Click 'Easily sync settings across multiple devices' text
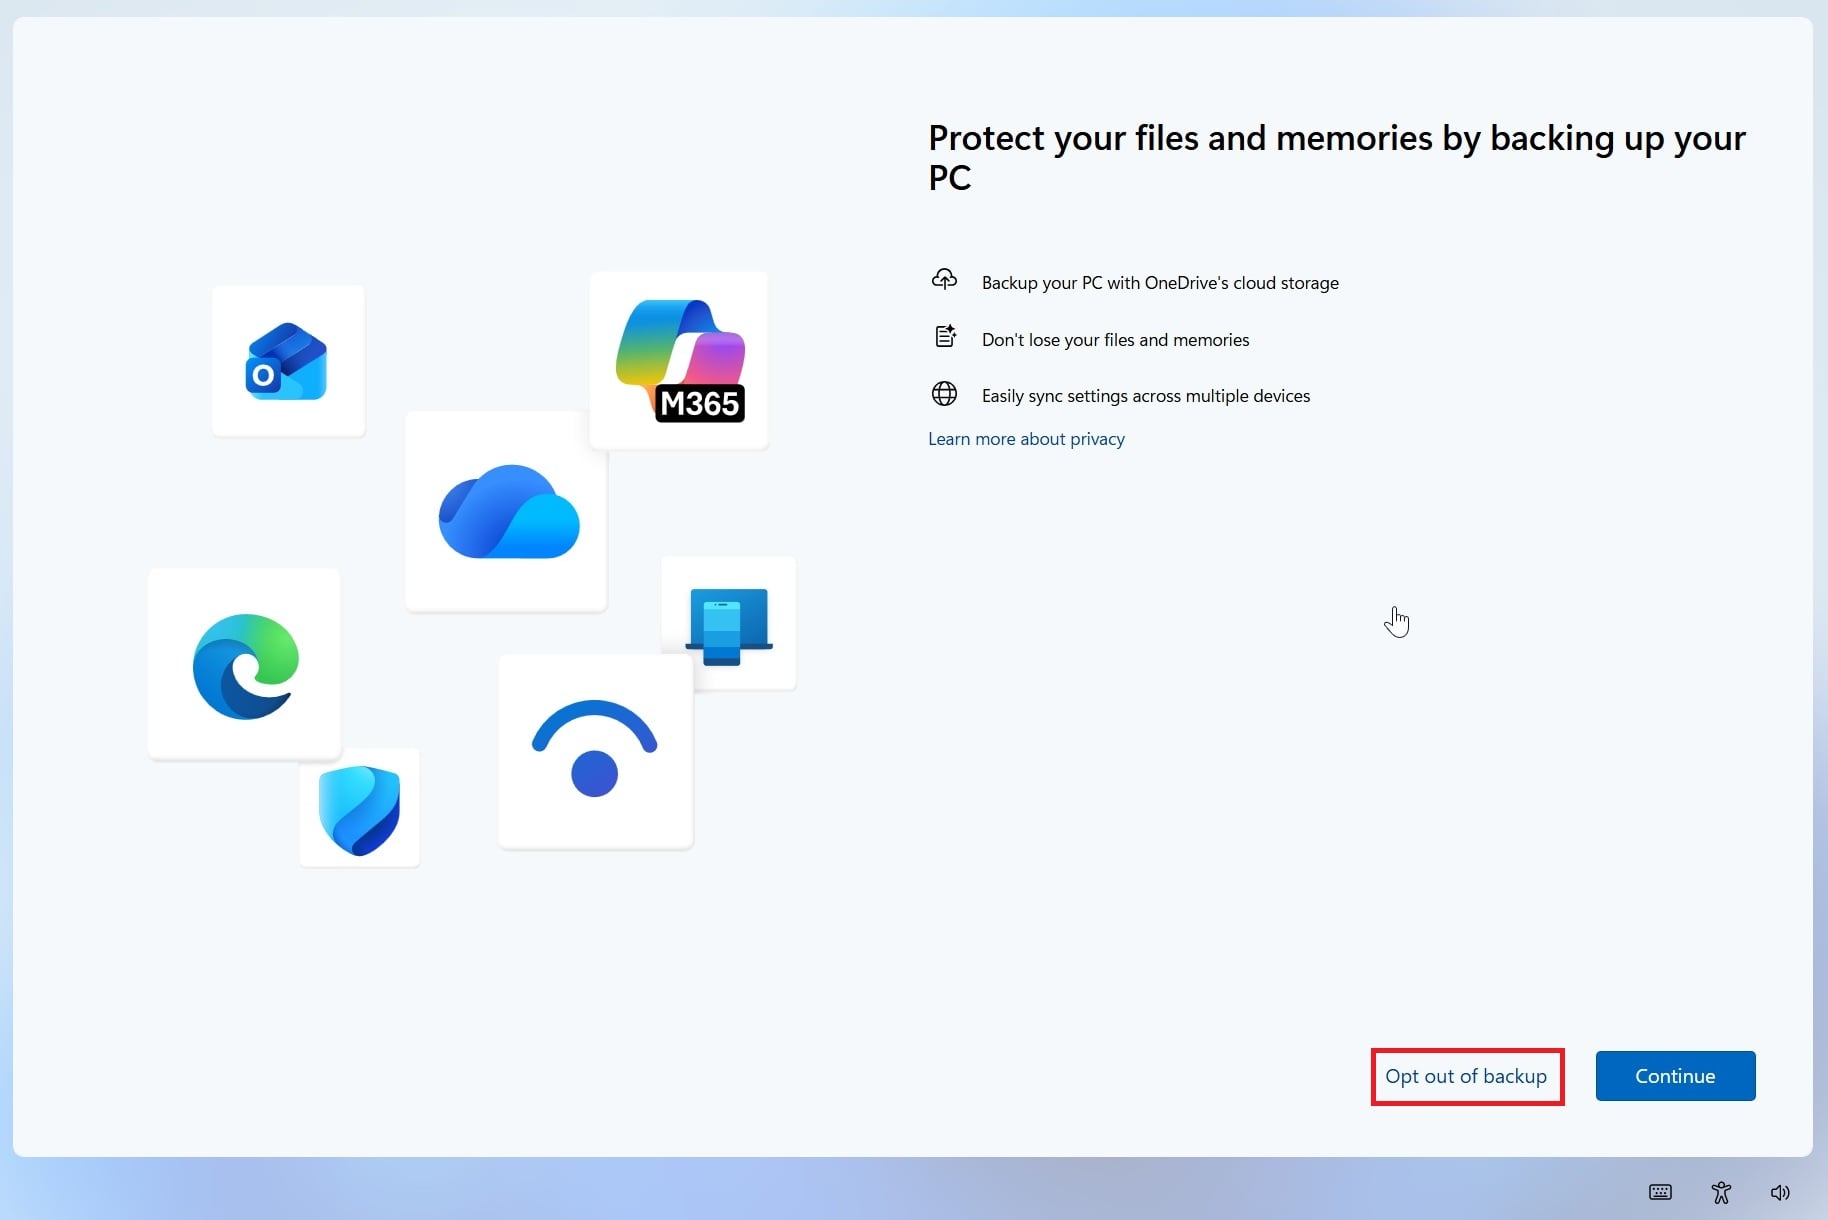1828x1220 pixels. 1146,396
